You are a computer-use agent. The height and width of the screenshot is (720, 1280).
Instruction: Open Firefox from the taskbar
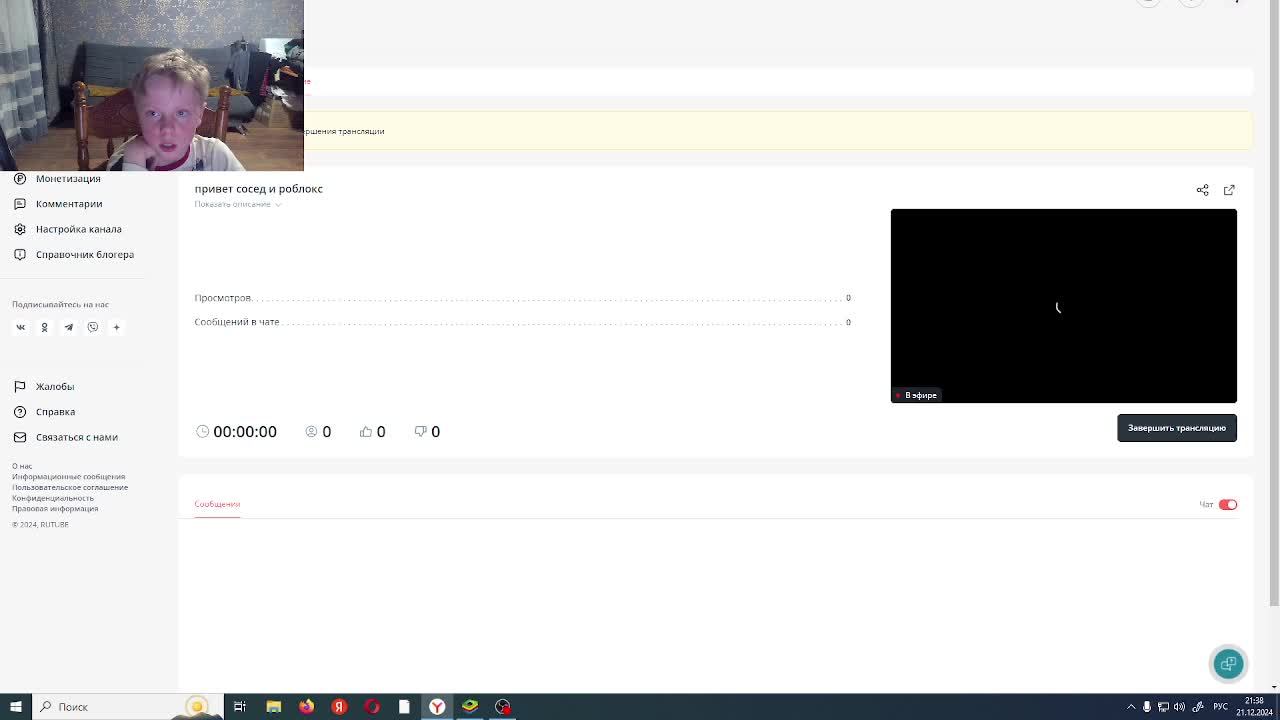pos(306,707)
